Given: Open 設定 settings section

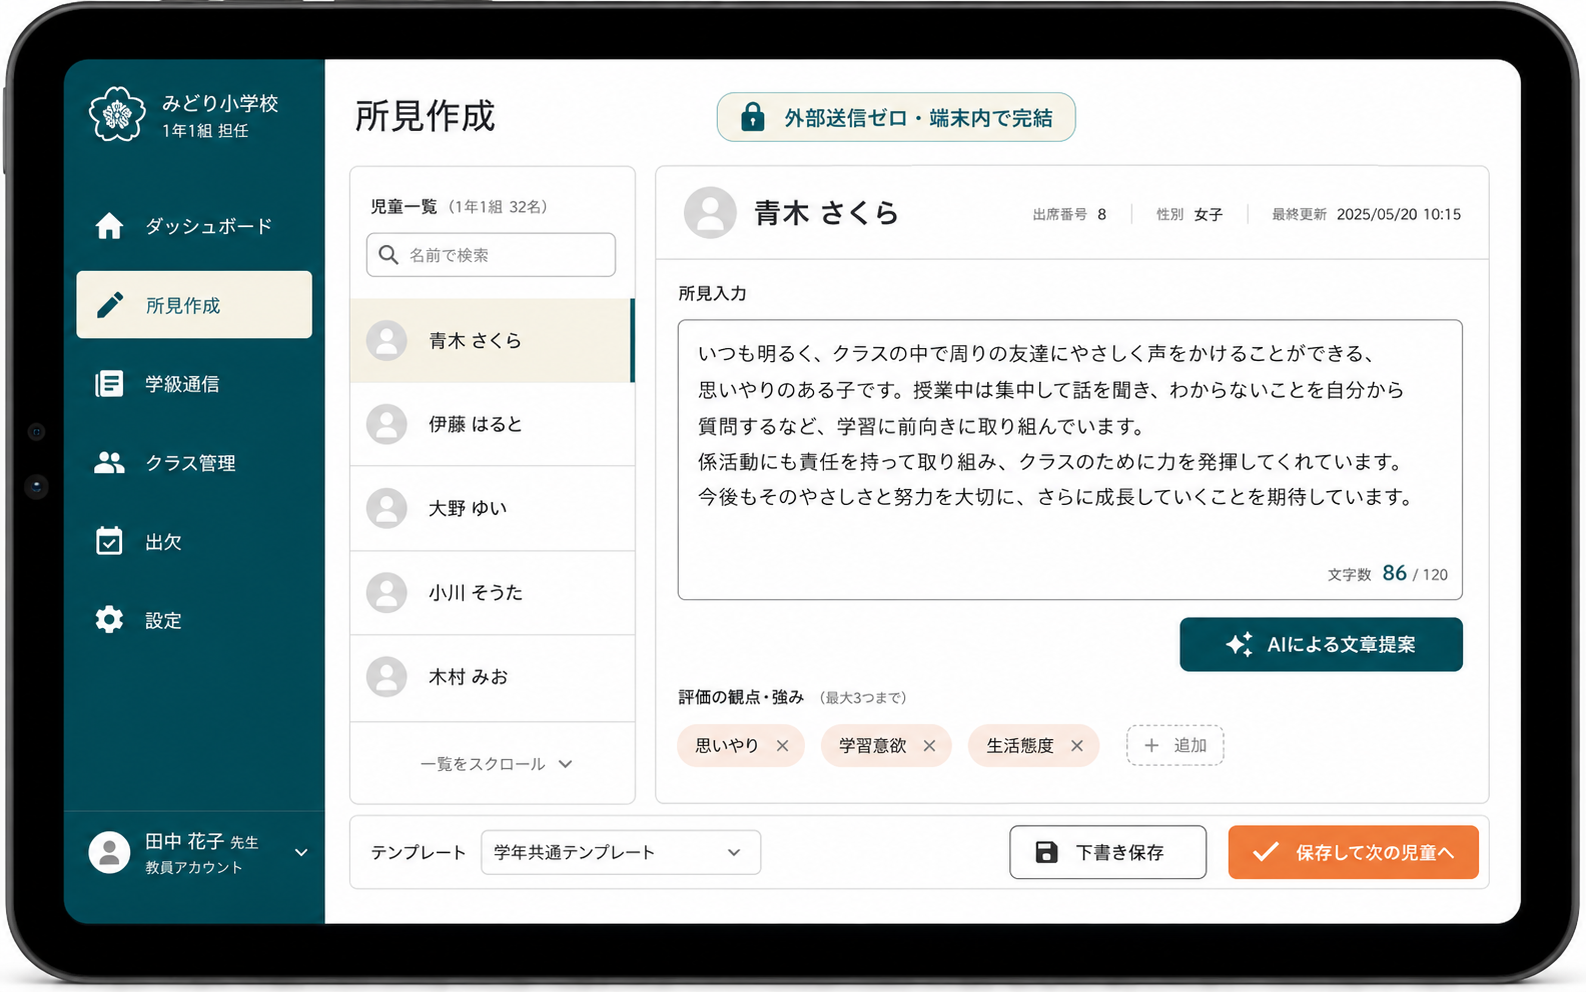Looking at the screenshot, I should click(x=194, y=620).
